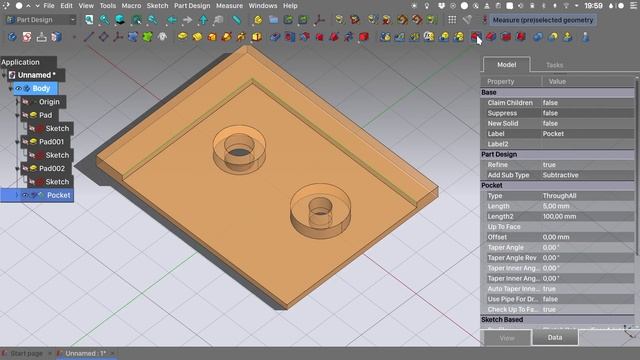This screenshot has width=640, height=360.
Task: Toggle visibility eye of Pocket
Action: [25, 196]
